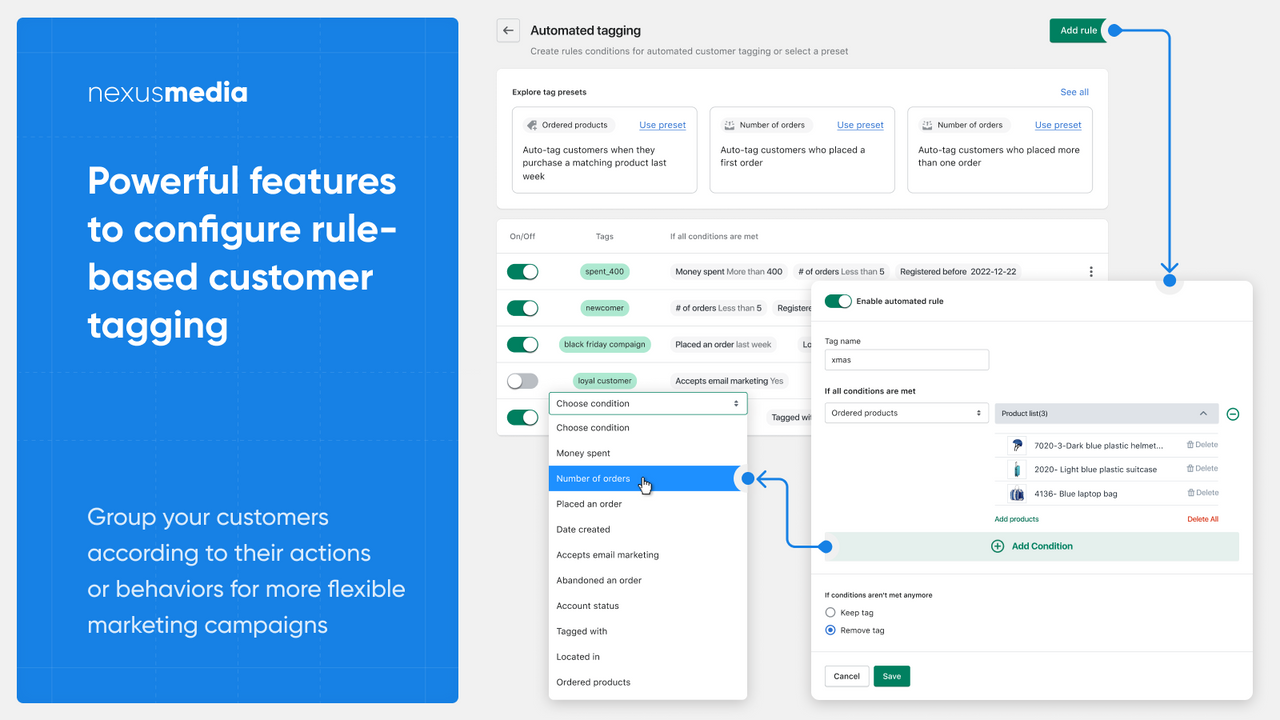Click the Dark blue plastic helmet thumbnail
Screen dimensions: 1280x720
click(x=1016, y=444)
